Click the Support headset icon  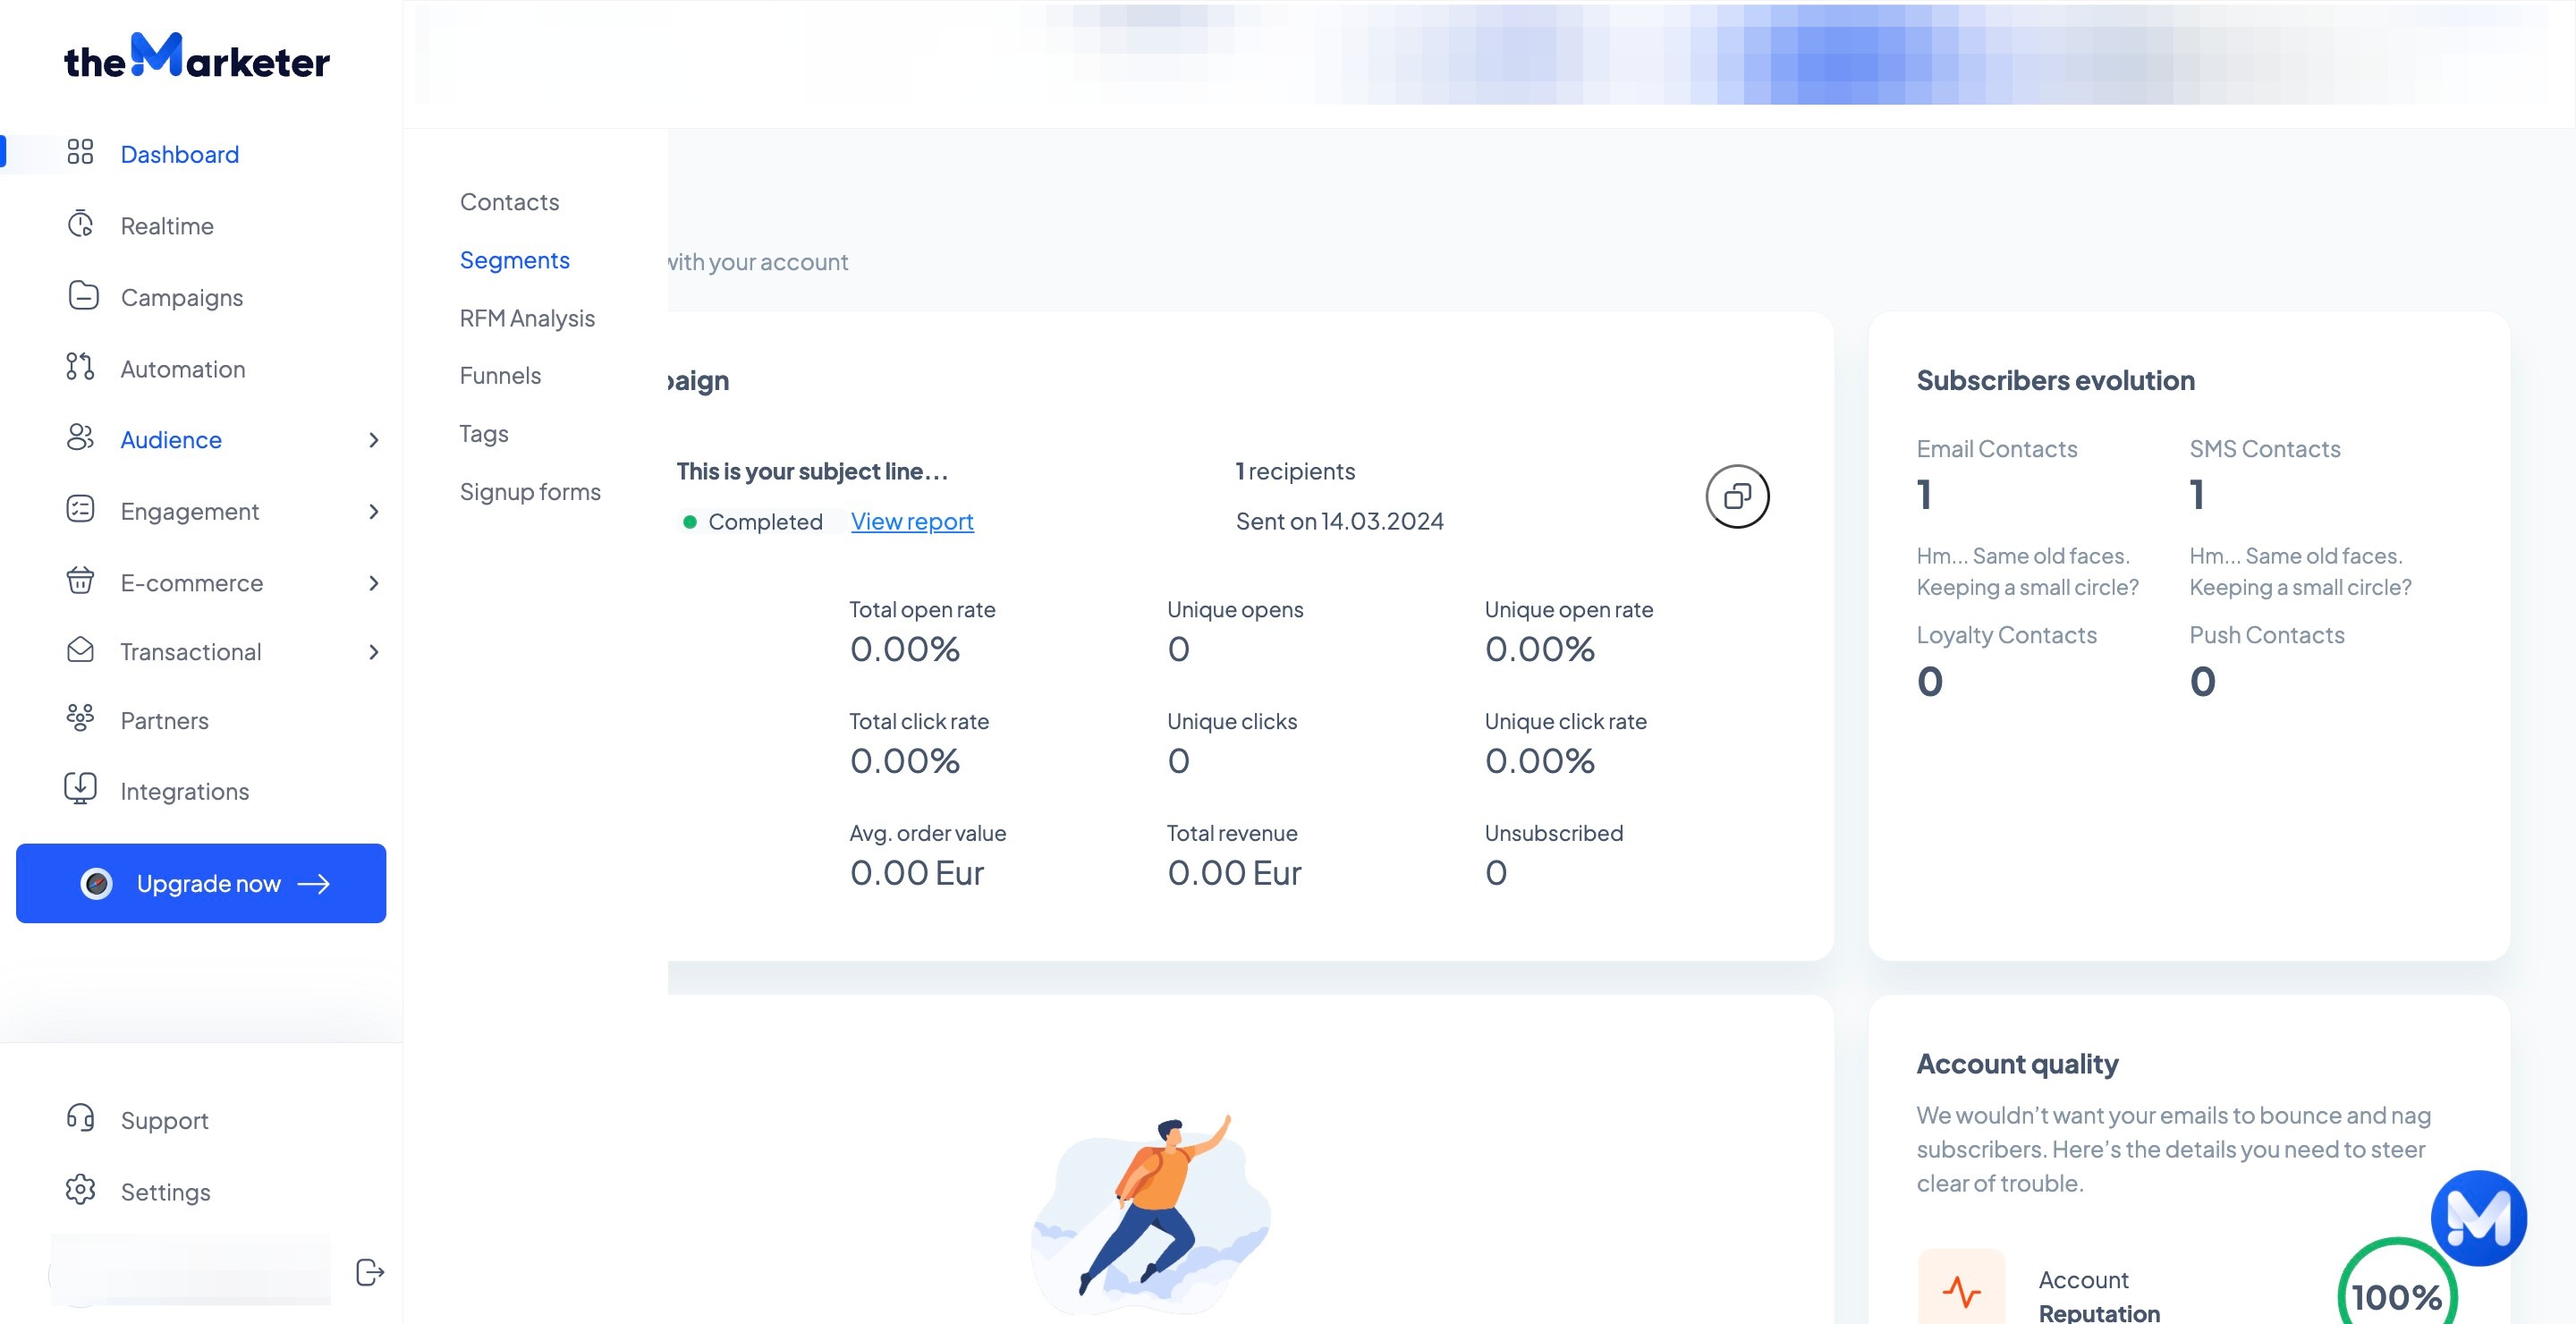(x=80, y=1118)
